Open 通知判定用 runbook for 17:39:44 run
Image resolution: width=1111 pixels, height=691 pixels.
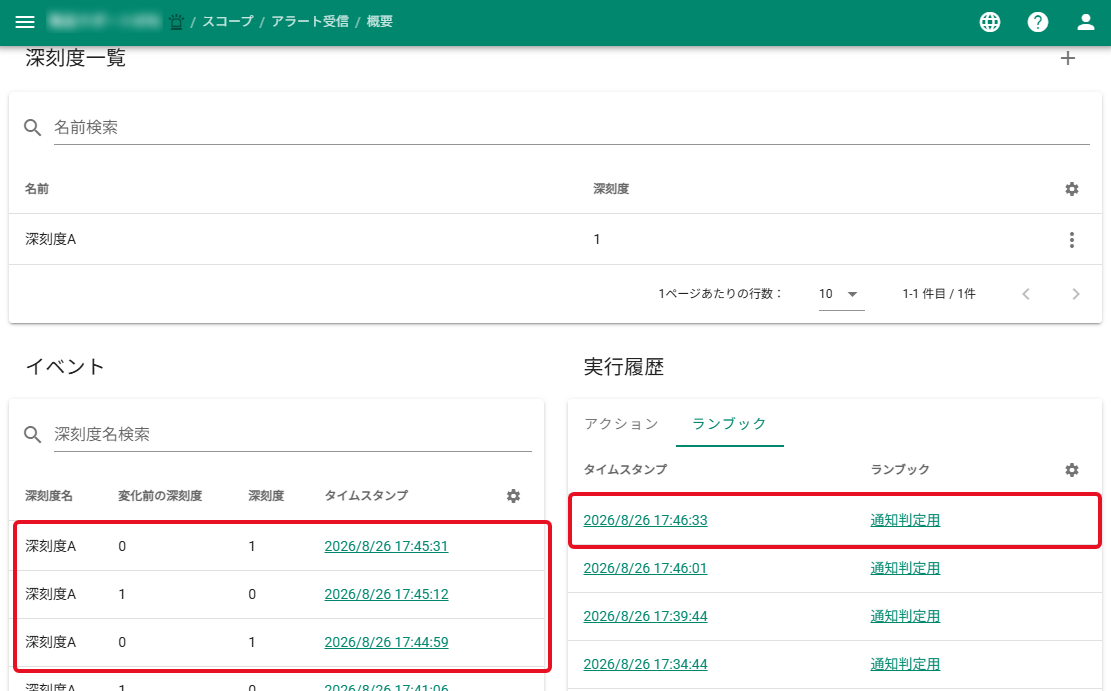click(x=905, y=617)
